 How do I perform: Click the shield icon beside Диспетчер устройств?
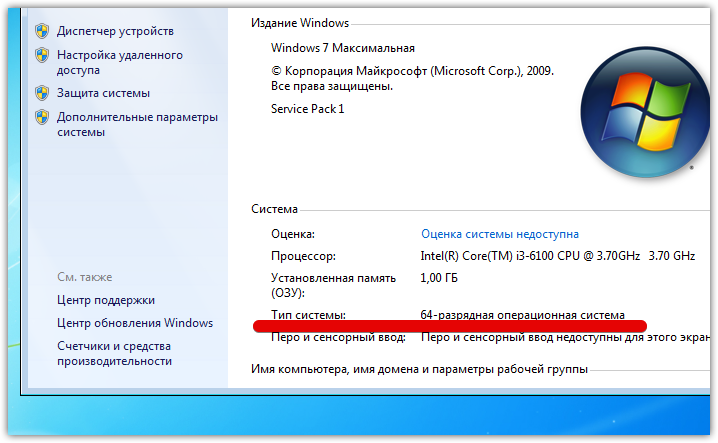[42, 31]
